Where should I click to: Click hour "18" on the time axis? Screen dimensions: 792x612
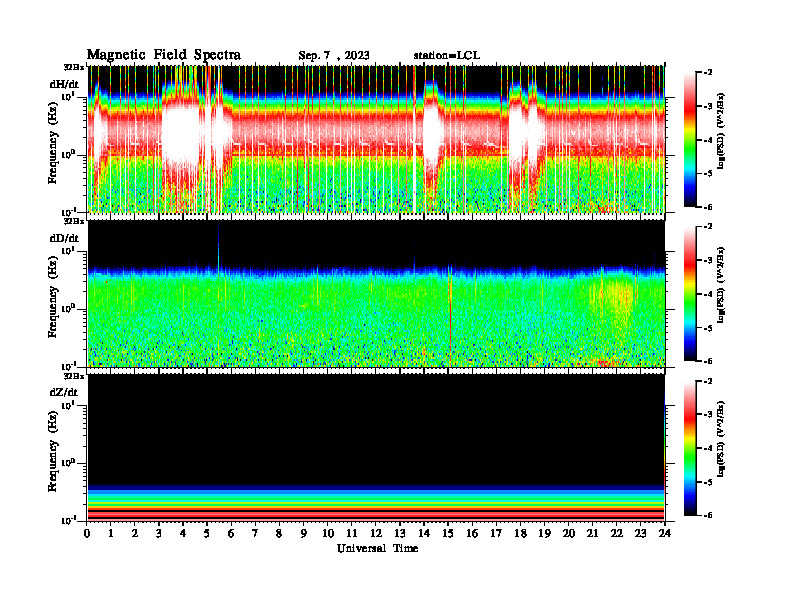pos(520,533)
